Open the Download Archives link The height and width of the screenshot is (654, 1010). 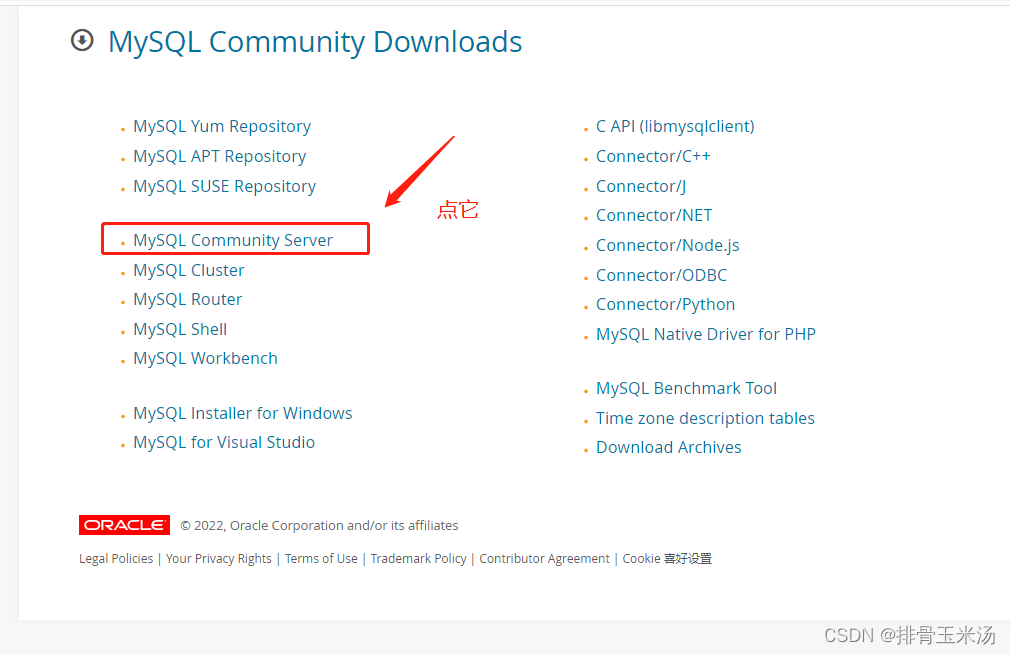669,447
